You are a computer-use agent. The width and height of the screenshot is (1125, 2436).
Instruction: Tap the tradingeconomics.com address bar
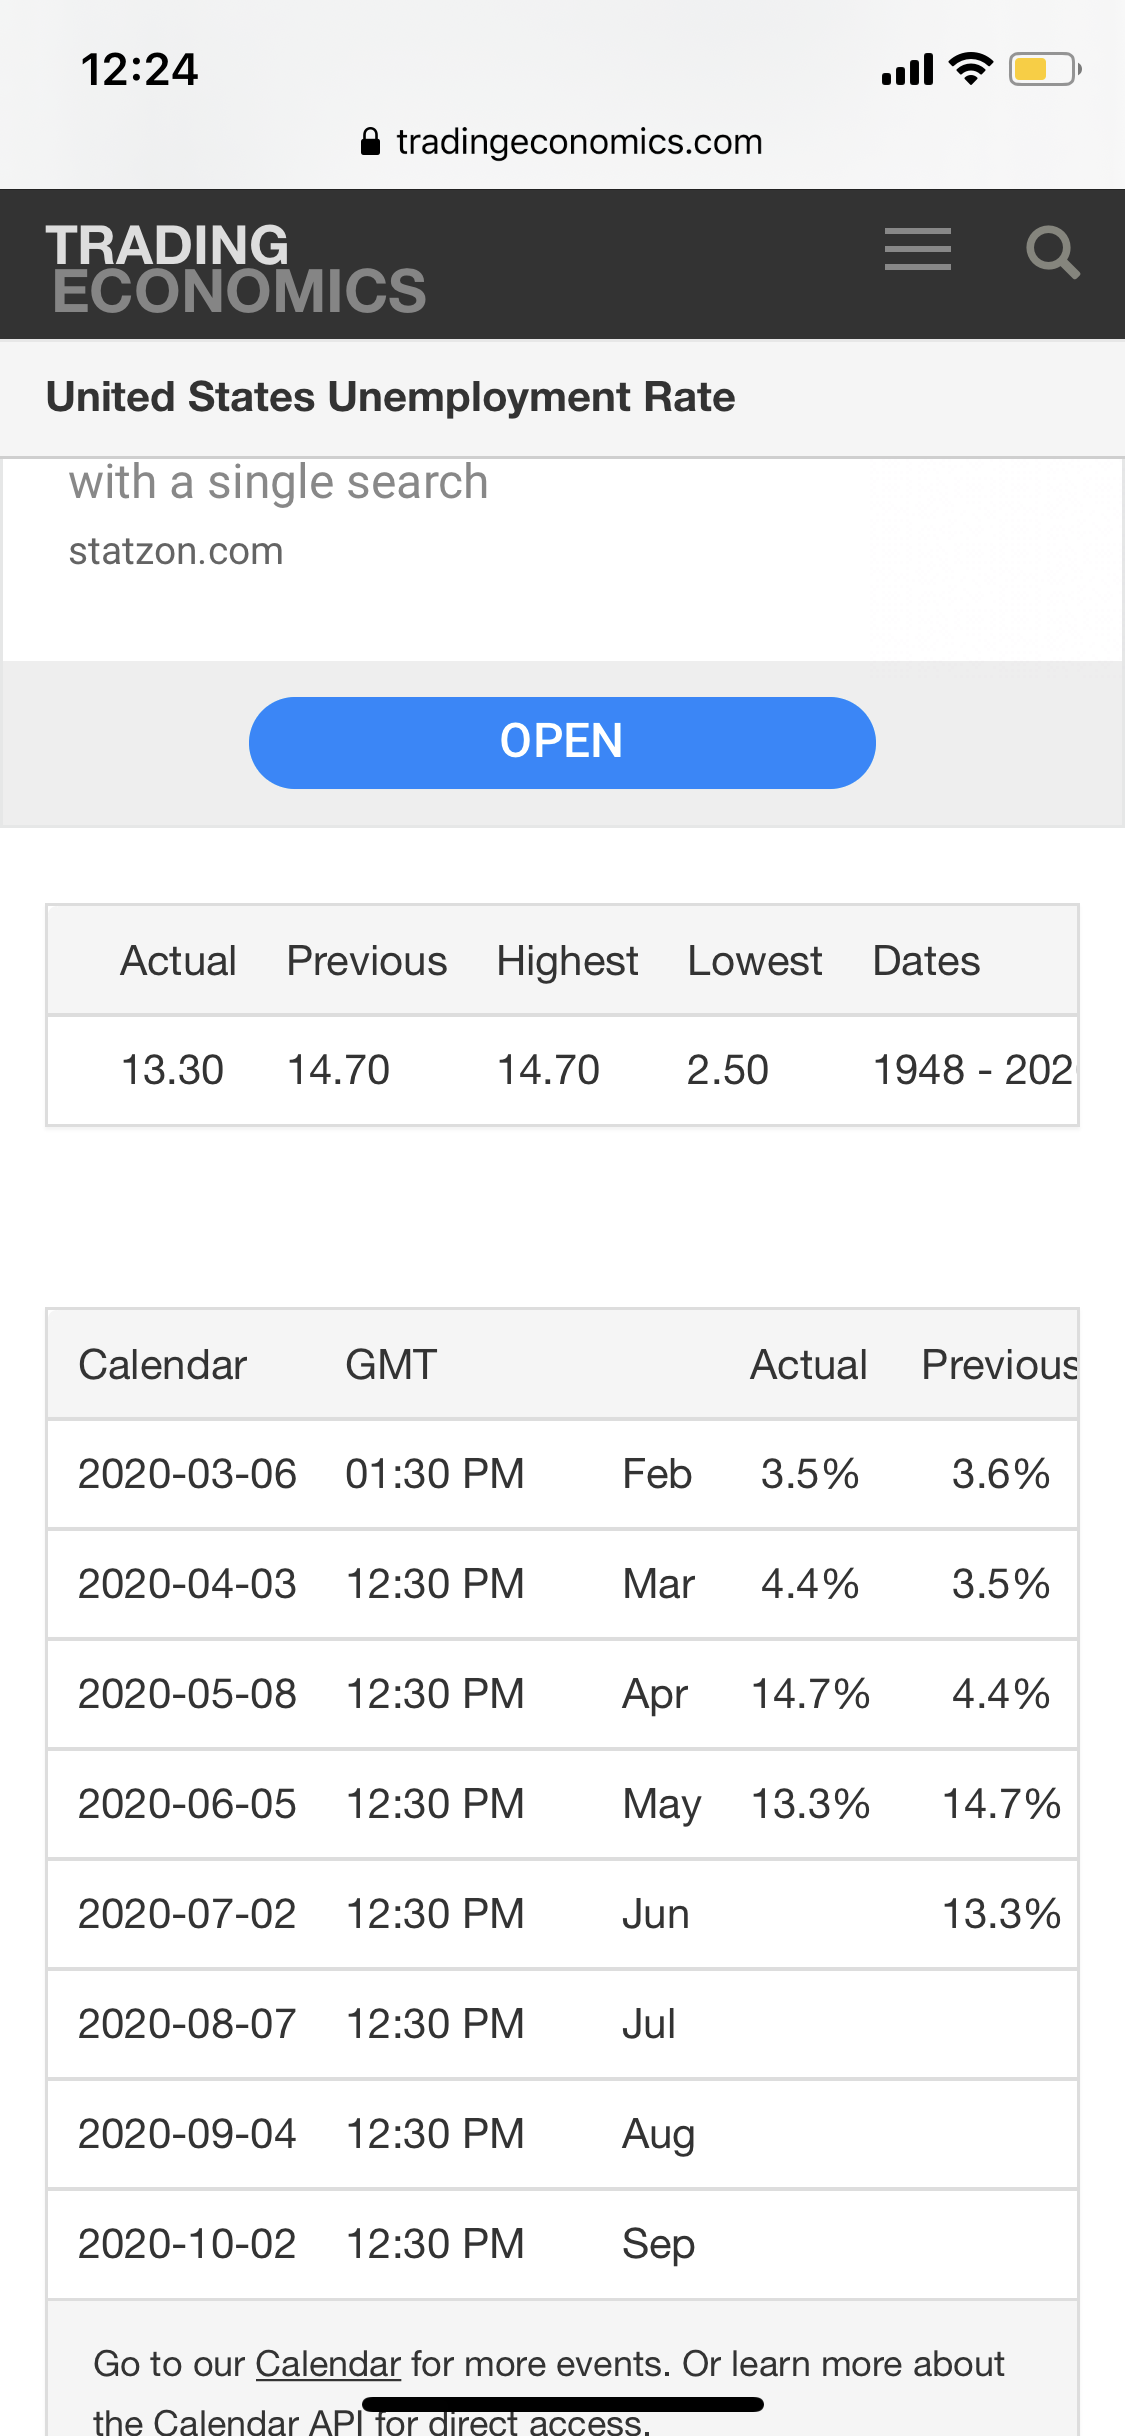[x=562, y=142]
